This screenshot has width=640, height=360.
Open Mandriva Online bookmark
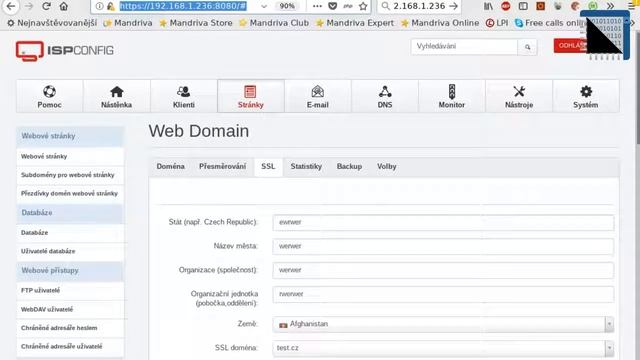(x=440, y=23)
